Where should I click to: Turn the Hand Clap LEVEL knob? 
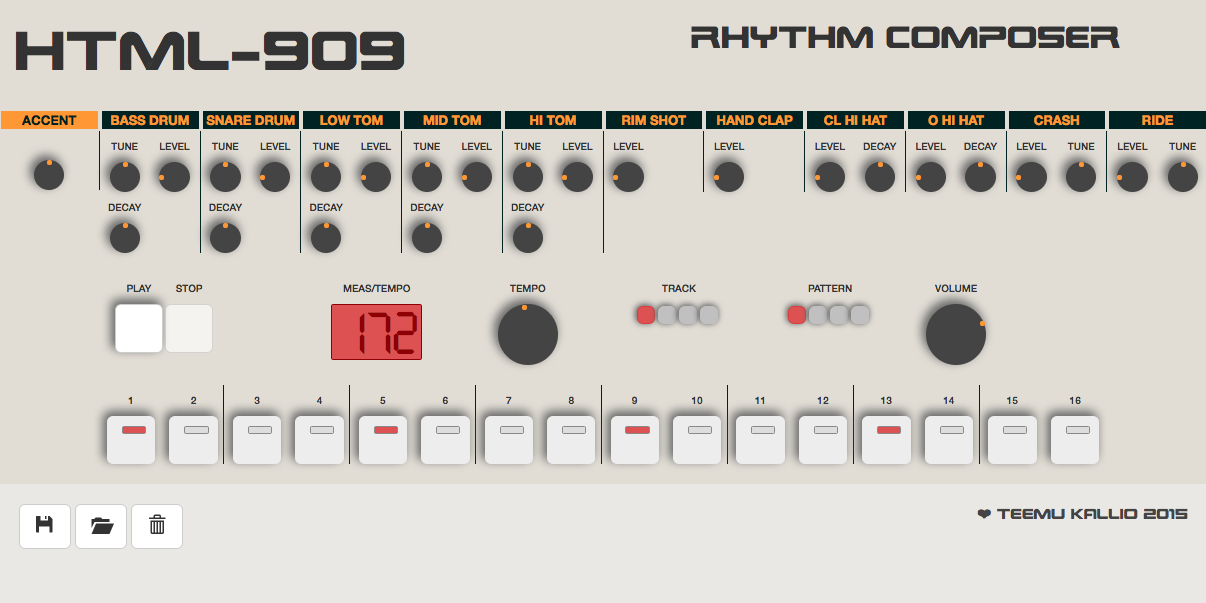(728, 176)
